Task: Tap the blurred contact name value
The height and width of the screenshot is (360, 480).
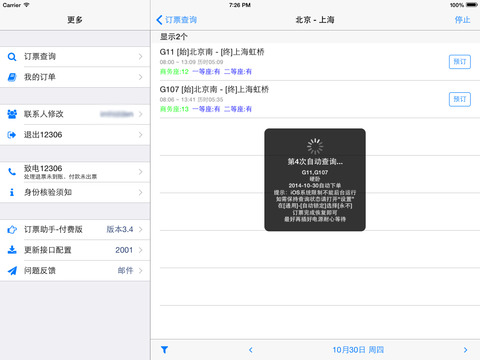Action: 117,114
